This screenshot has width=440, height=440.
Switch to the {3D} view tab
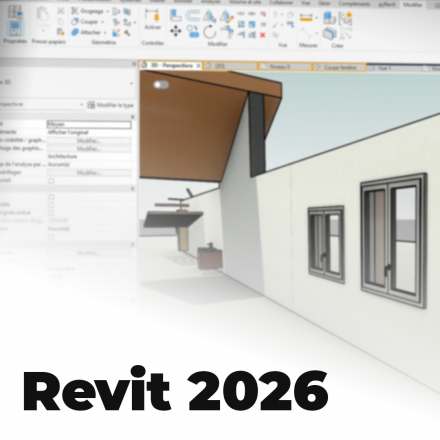click(230, 66)
